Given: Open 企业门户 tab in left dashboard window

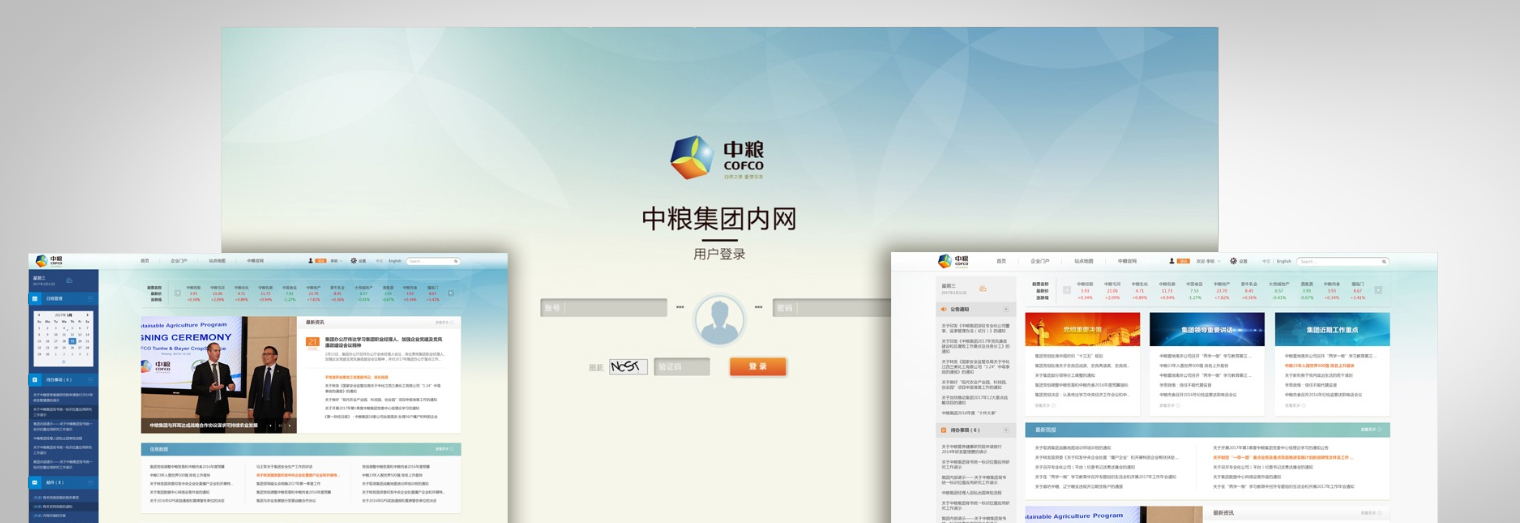Looking at the screenshot, I should click(179, 261).
